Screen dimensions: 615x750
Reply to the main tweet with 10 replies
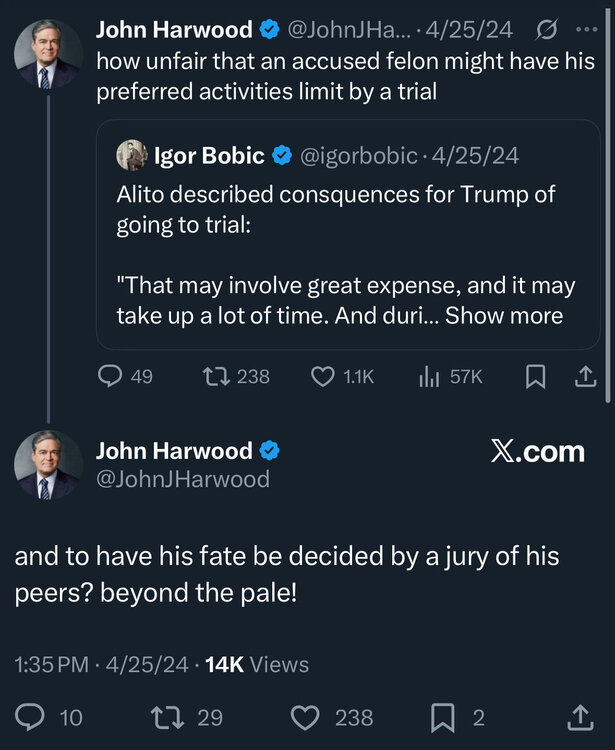click(x=33, y=717)
